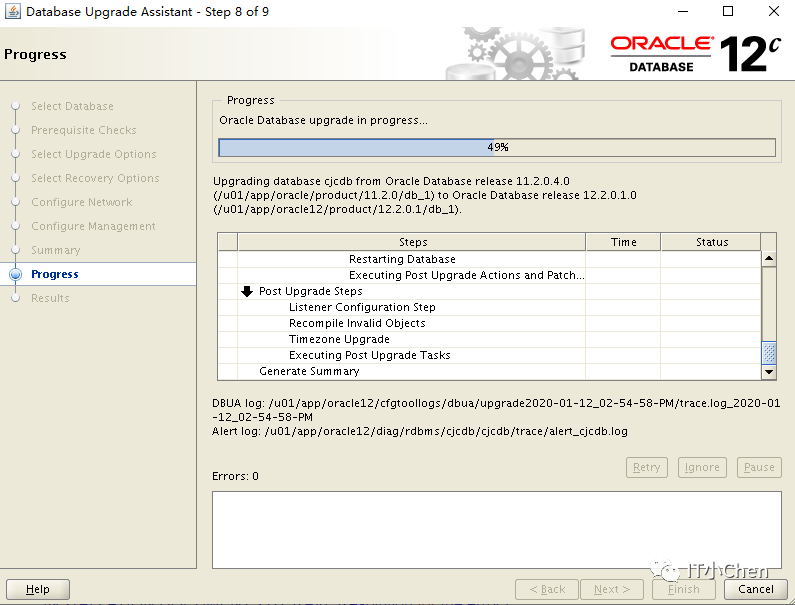
Task: Click the DBUA log path text
Action: tap(496, 410)
